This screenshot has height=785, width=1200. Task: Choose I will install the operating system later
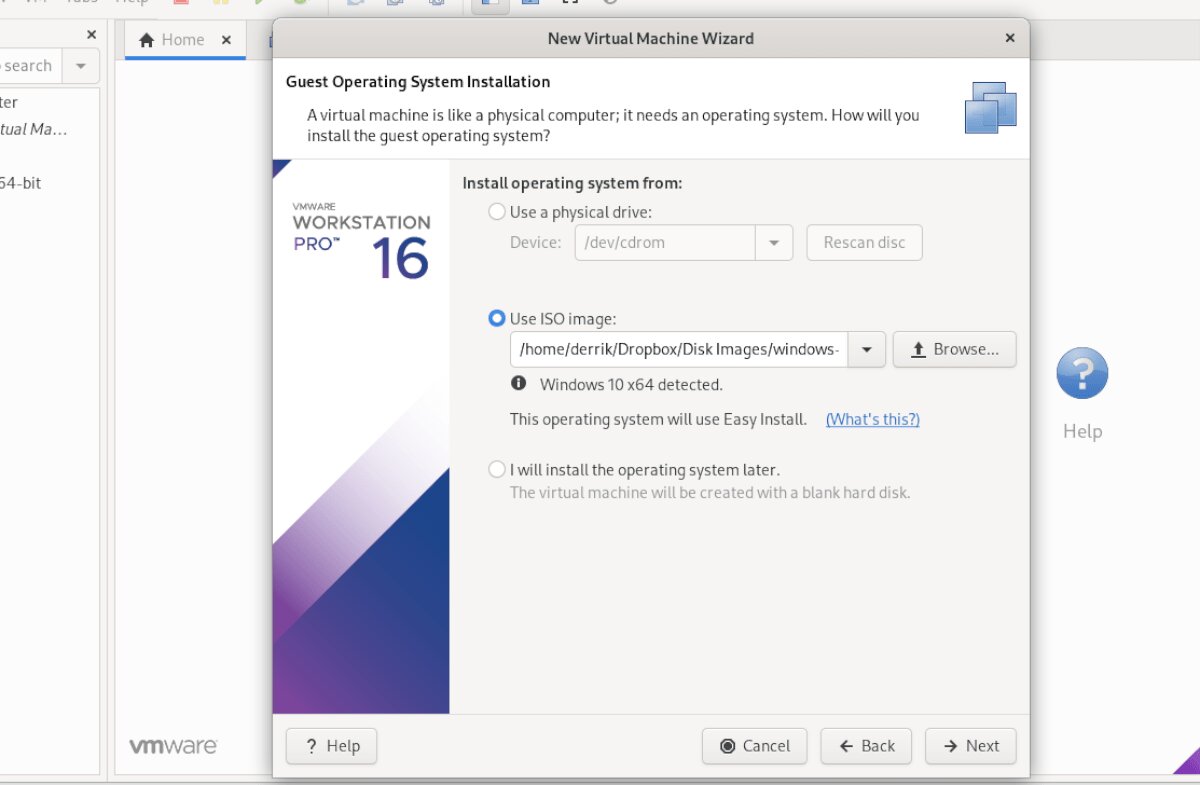[497, 469]
